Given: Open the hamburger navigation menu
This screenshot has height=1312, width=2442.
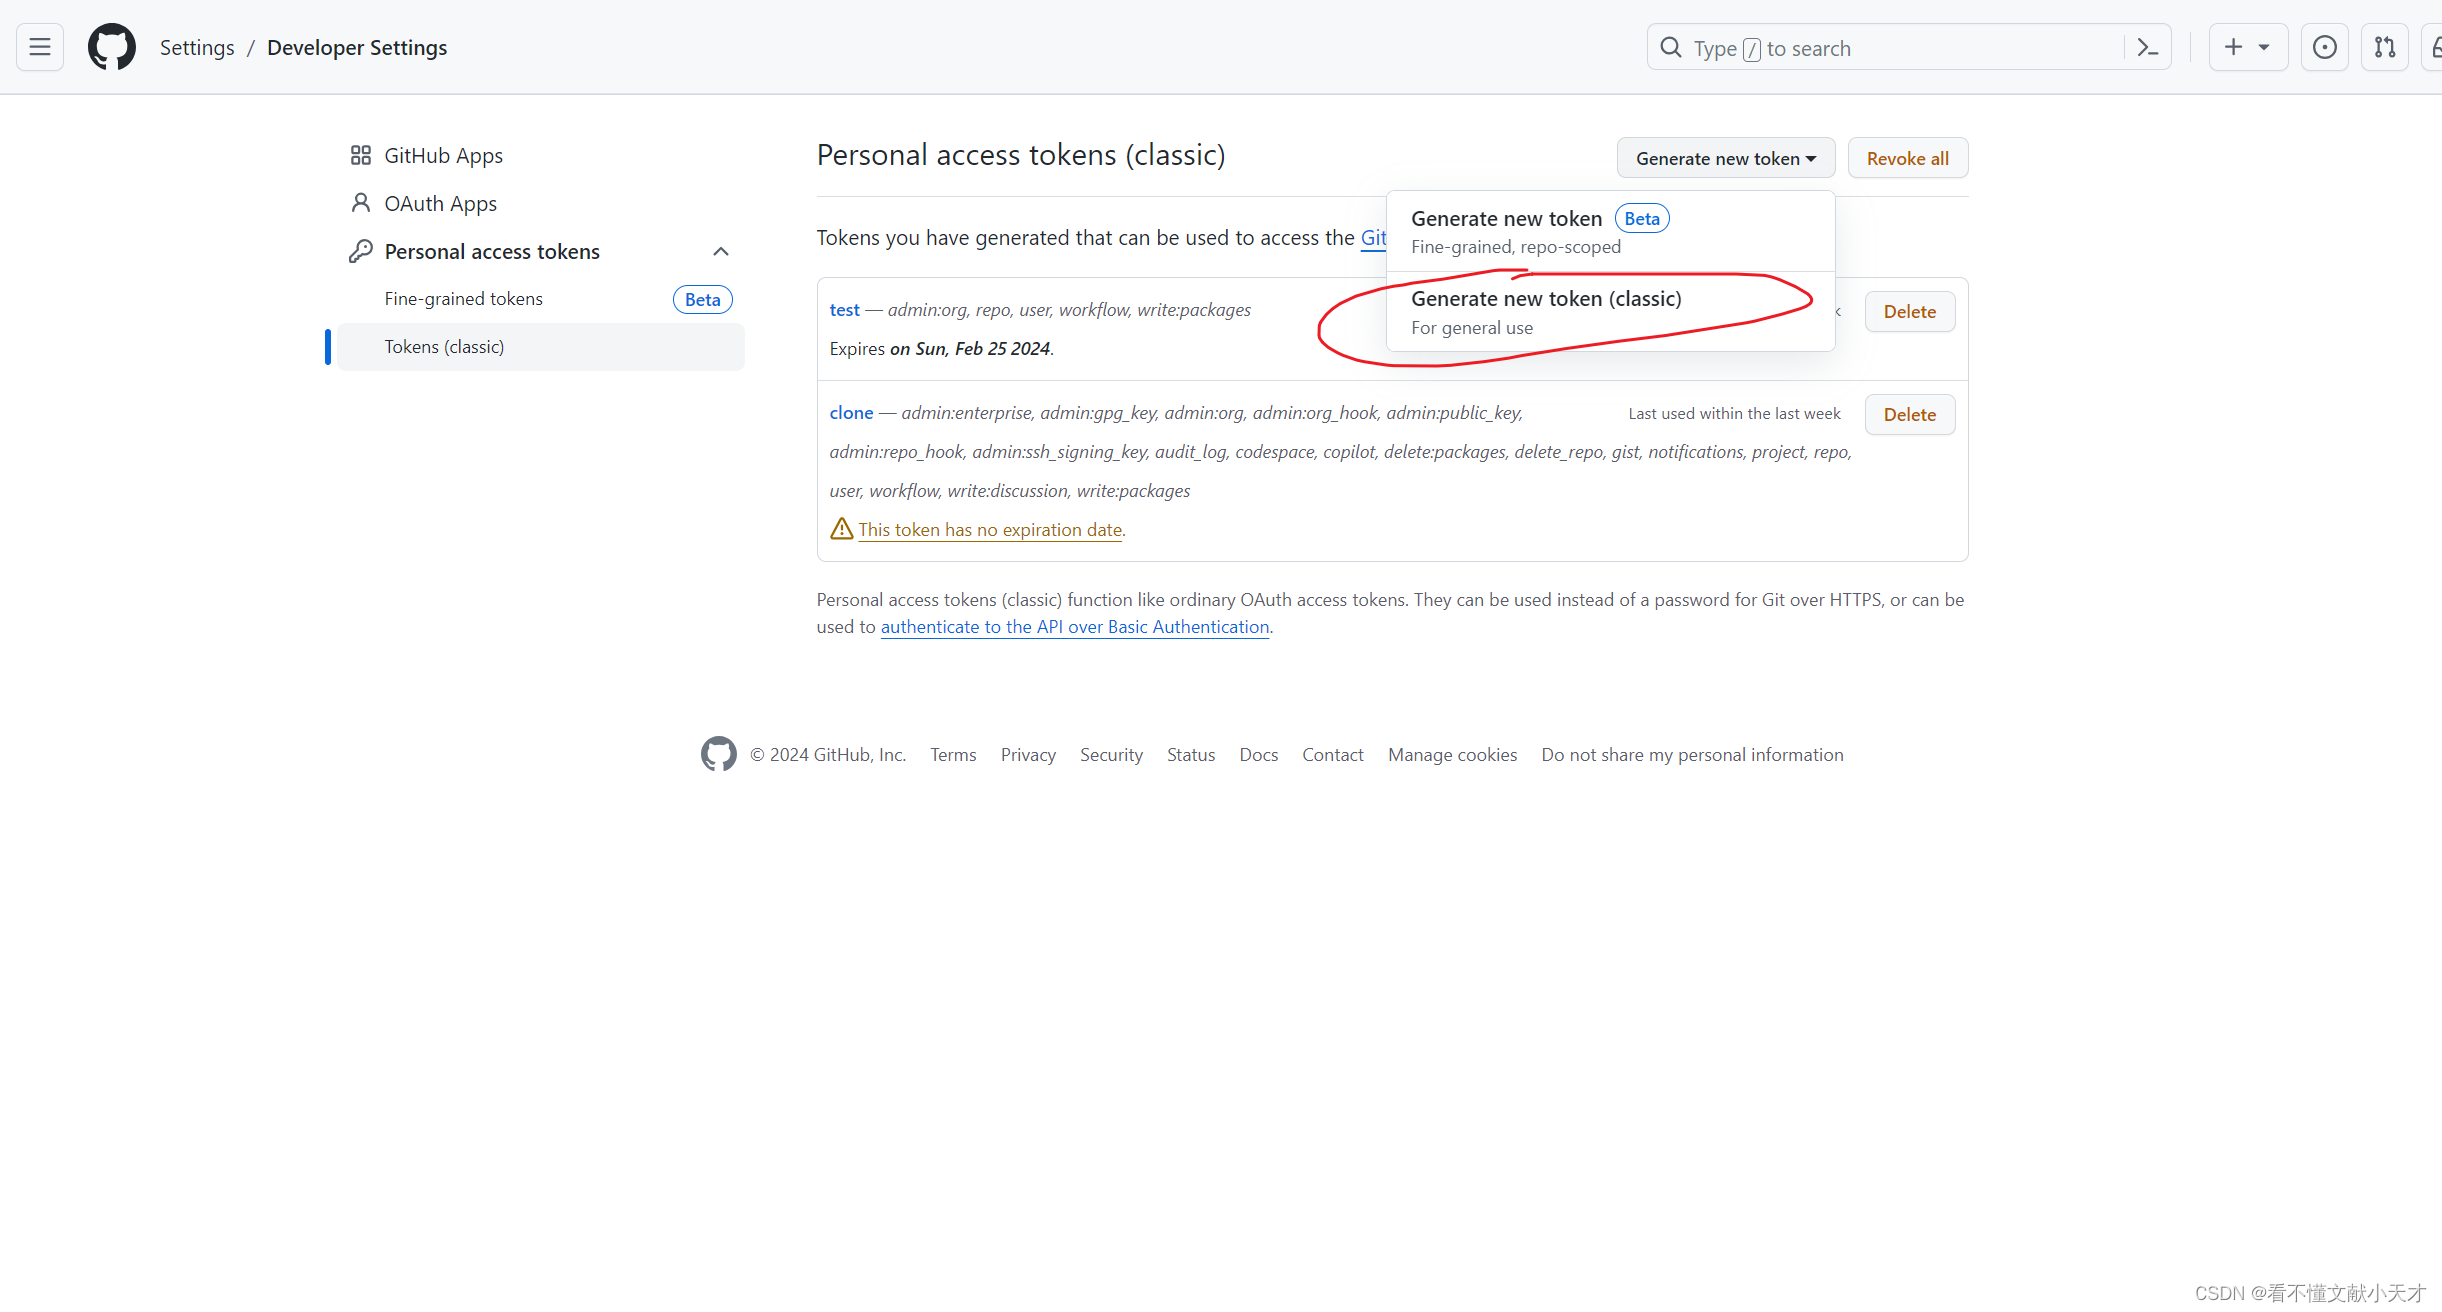Looking at the screenshot, I should pos(40,47).
